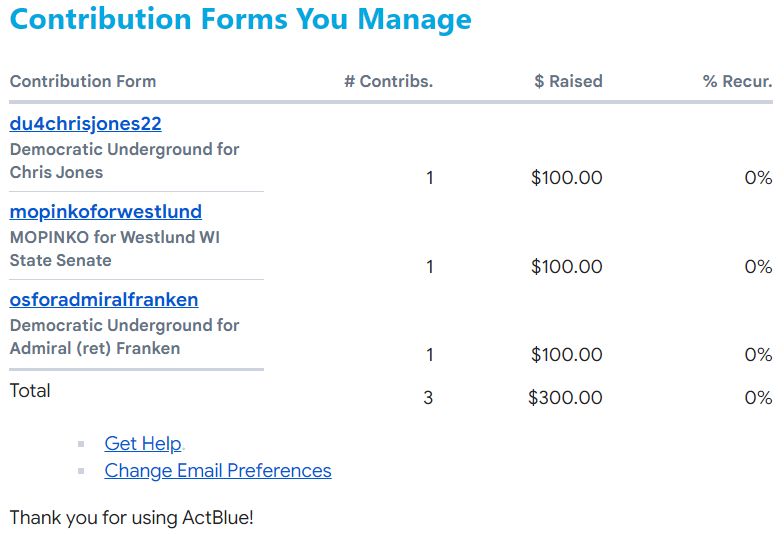Click the MOPINKO for Westlund WI State Senate text

(x=114, y=249)
